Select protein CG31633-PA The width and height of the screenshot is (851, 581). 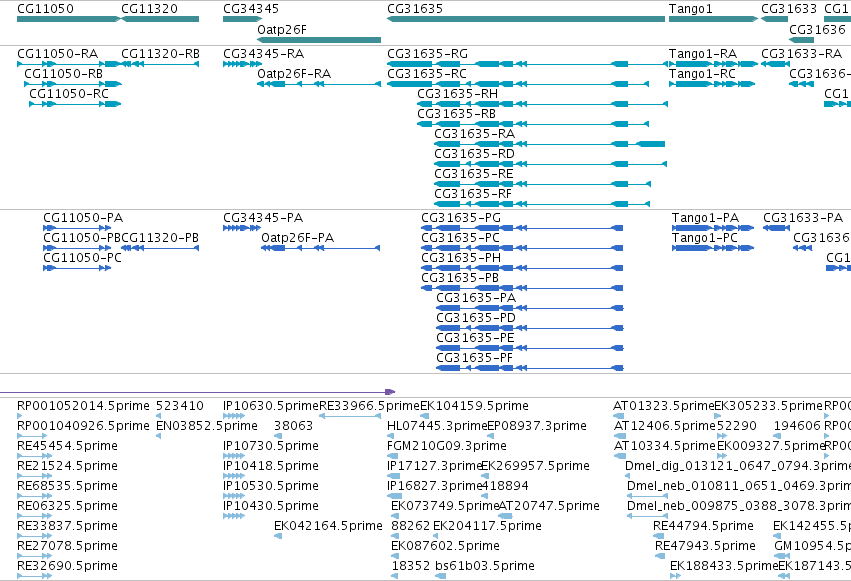[777, 228]
